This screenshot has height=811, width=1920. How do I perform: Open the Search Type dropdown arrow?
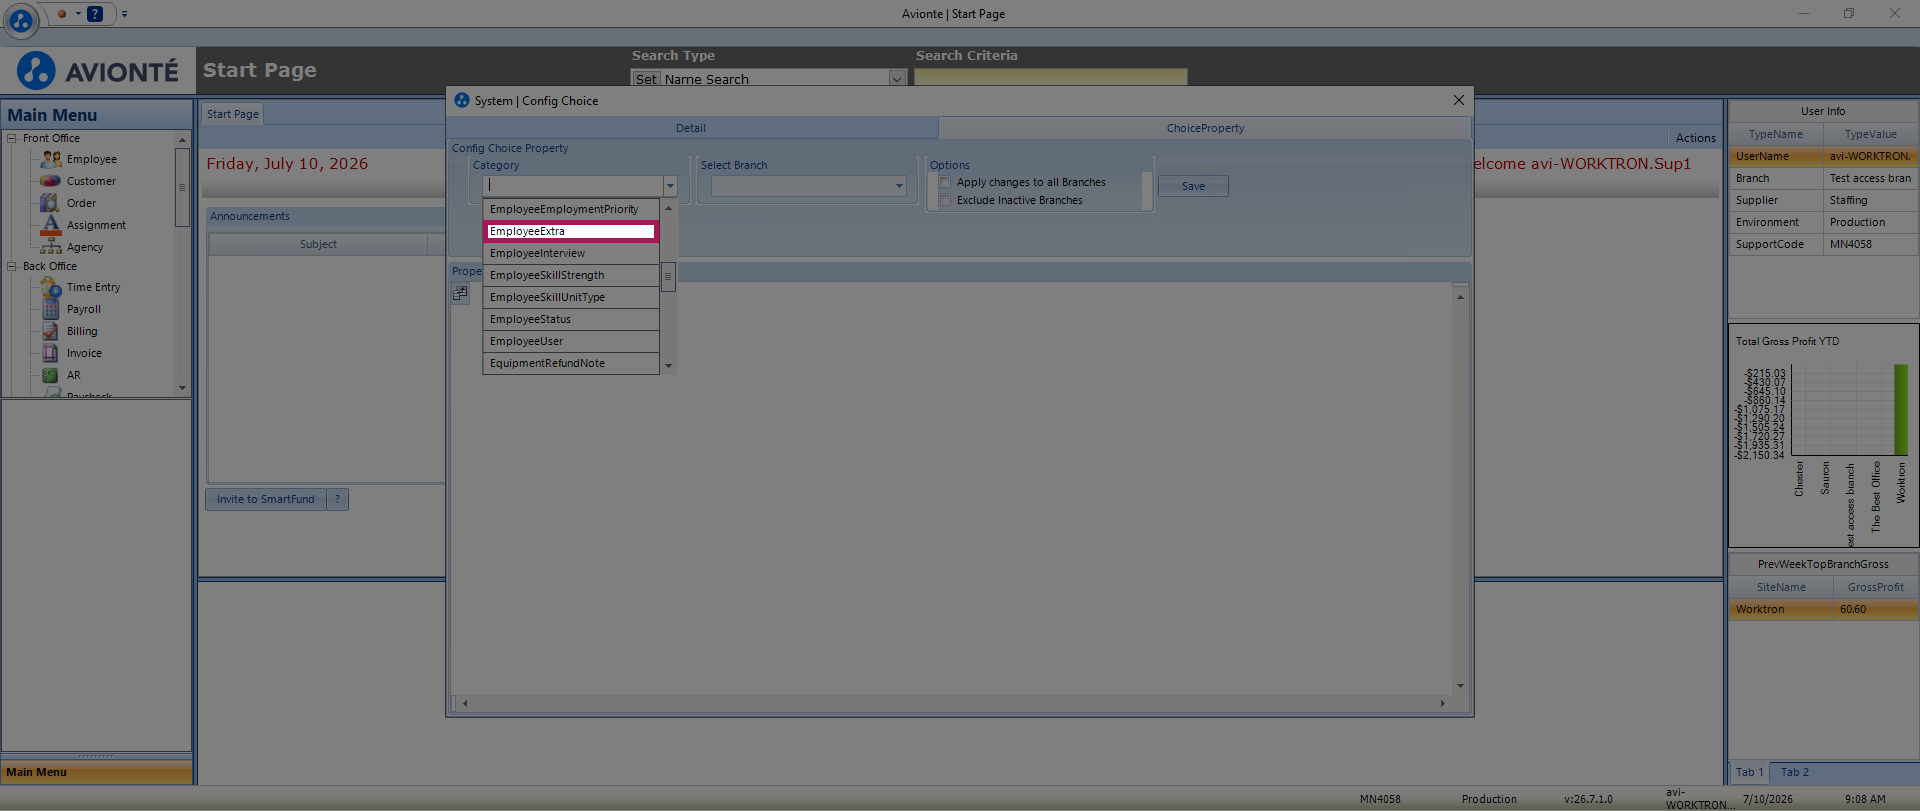pos(897,79)
